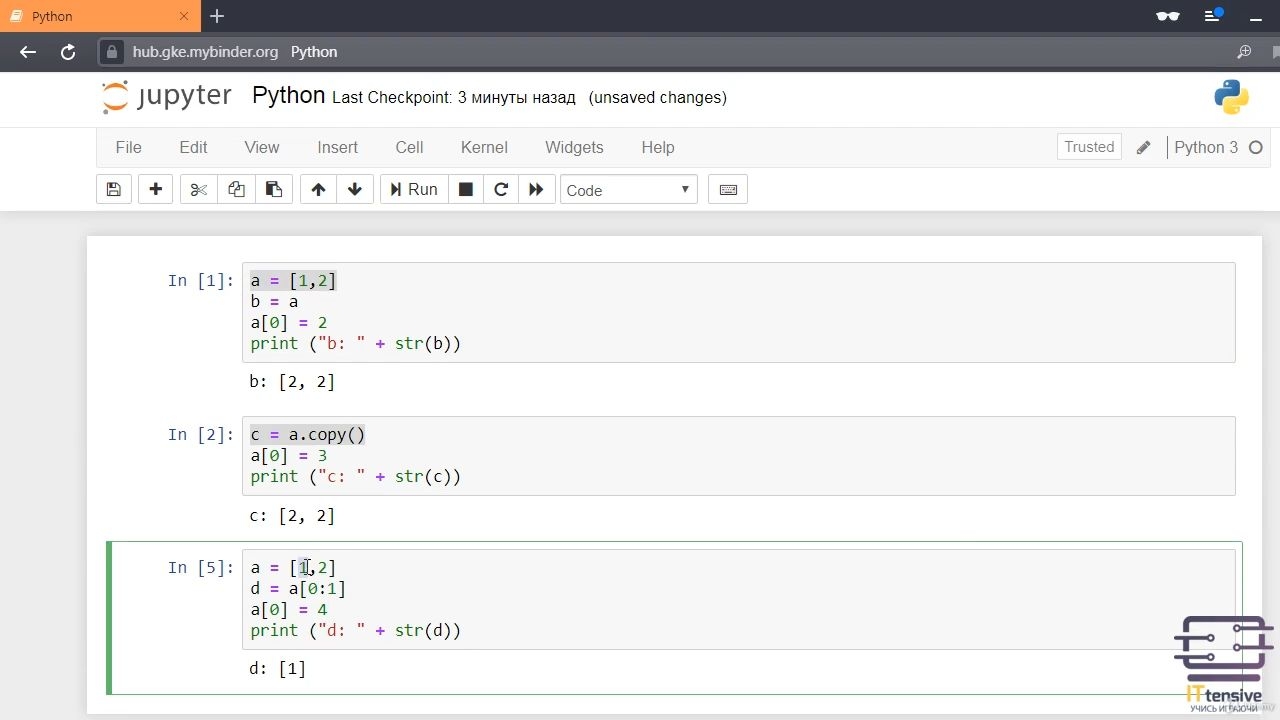Click the line 'b = a' in first cell
Viewport: 1280px width, 720px height.
pyautogui.click(x=274, y=302)
